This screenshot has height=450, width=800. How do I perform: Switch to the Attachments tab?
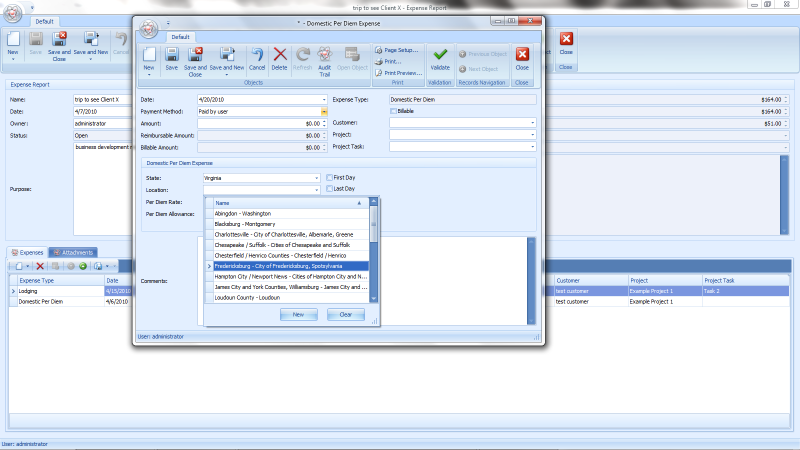tap(74, 253)
